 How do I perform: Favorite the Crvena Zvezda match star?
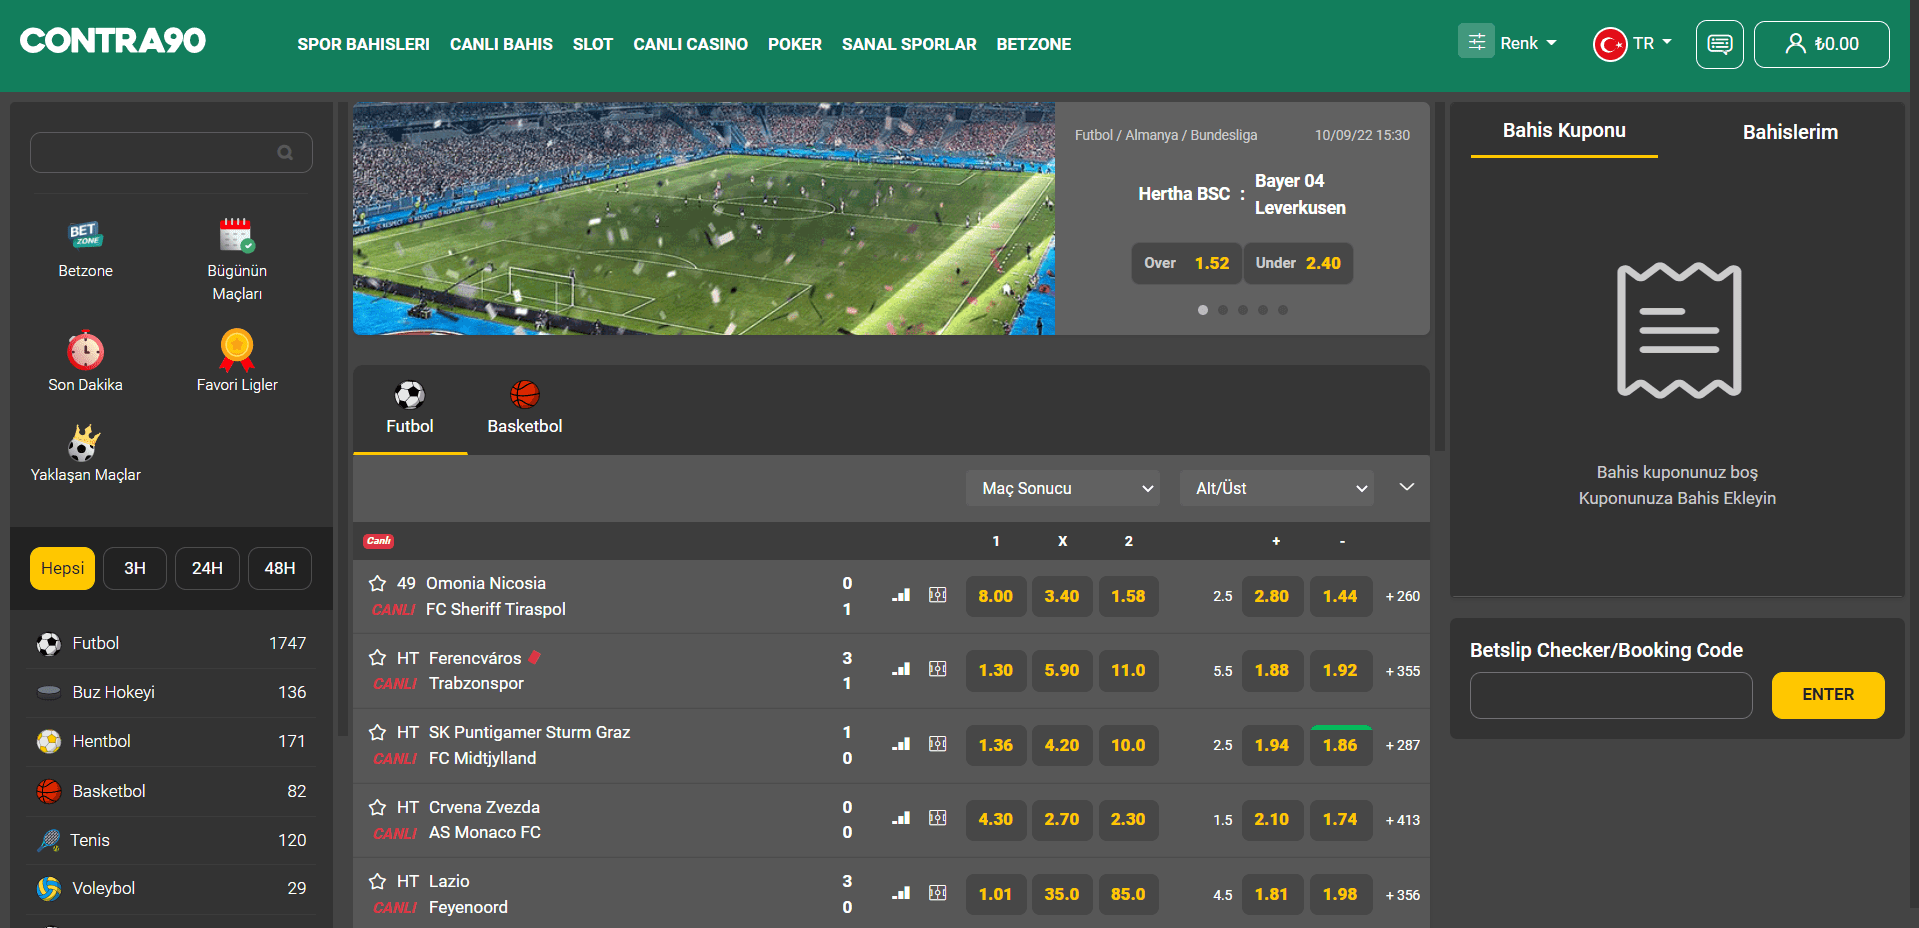pyautogui.click(x=377, y=807)
